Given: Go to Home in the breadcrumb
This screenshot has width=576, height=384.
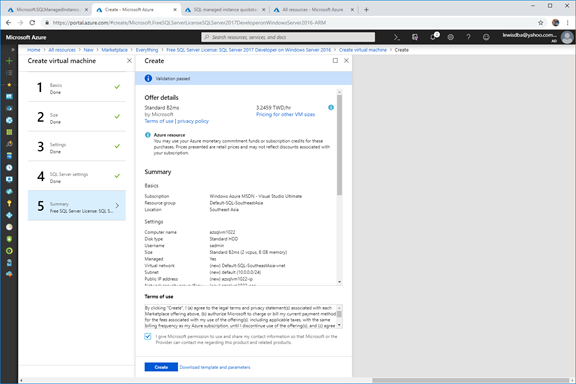Looking at the screenshot, I should [34, 50].
